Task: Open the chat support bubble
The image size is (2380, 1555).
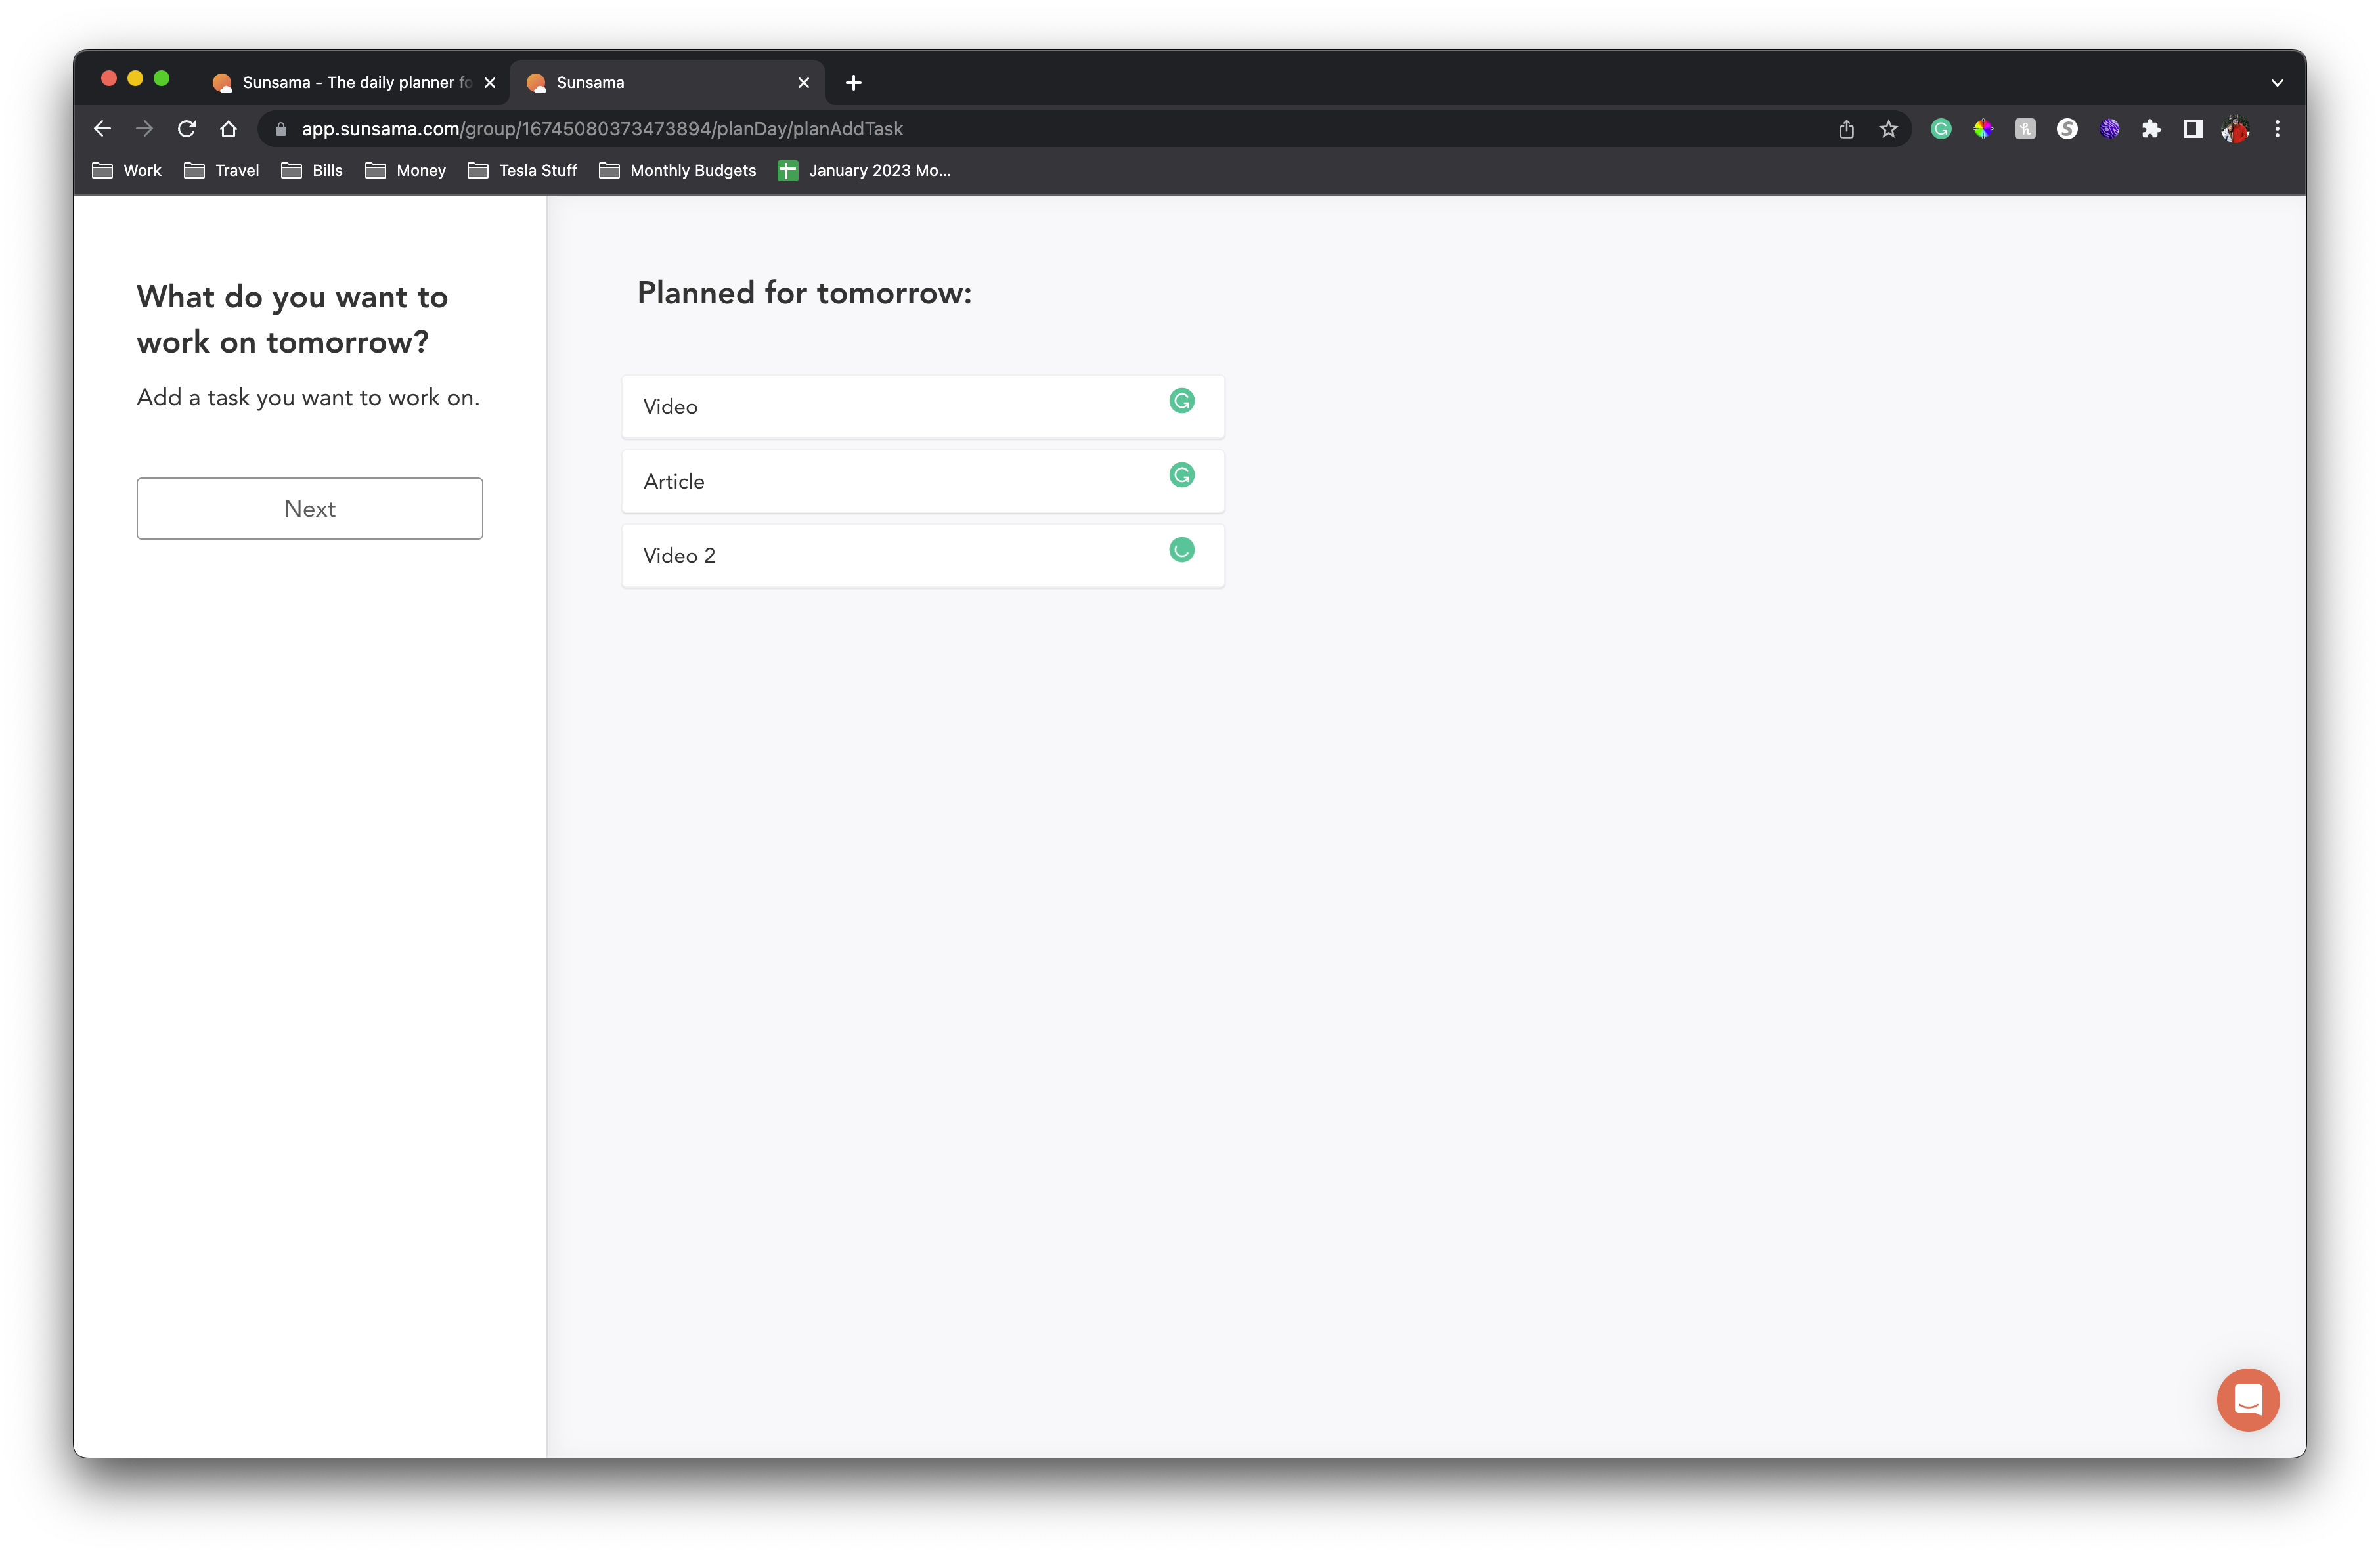Action: coord(2248,1399)
